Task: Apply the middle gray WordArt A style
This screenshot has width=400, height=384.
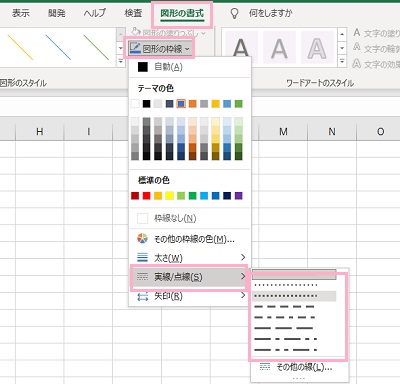Action: [279, 48]
